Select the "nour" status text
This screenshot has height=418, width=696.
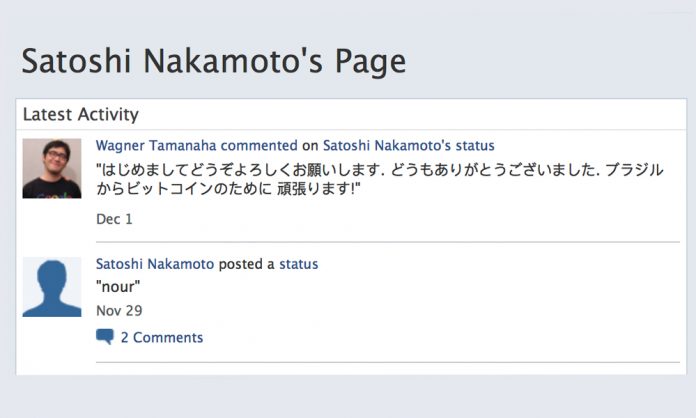click(120, 287)
